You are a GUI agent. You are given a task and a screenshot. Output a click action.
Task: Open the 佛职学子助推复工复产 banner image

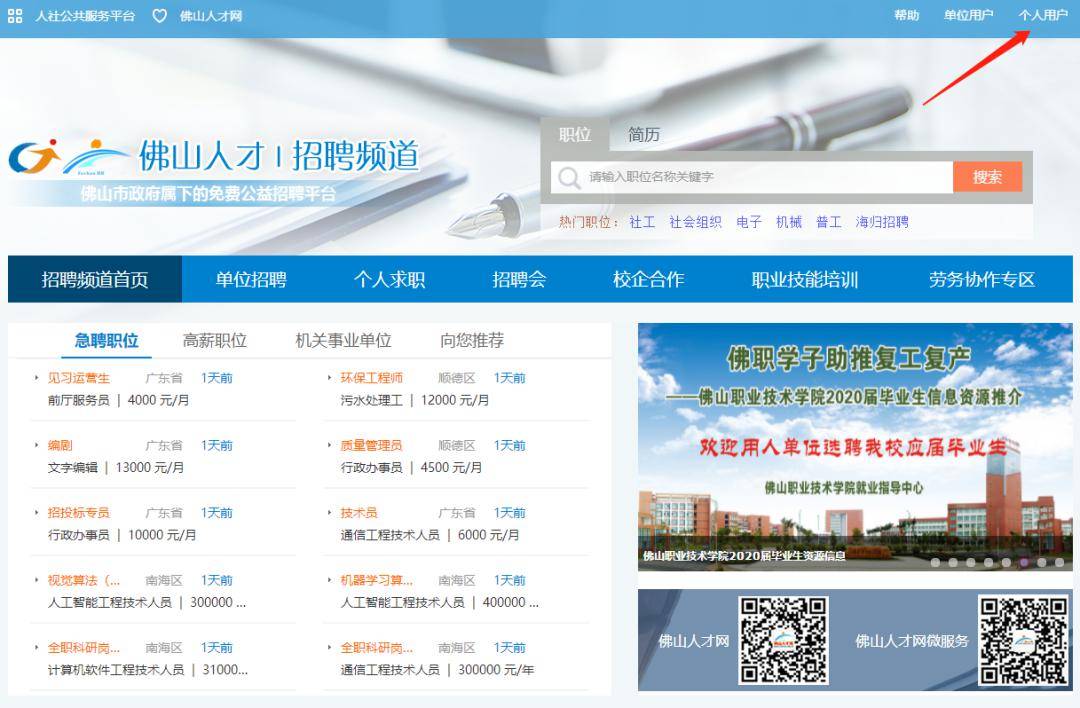pos(855,447)
